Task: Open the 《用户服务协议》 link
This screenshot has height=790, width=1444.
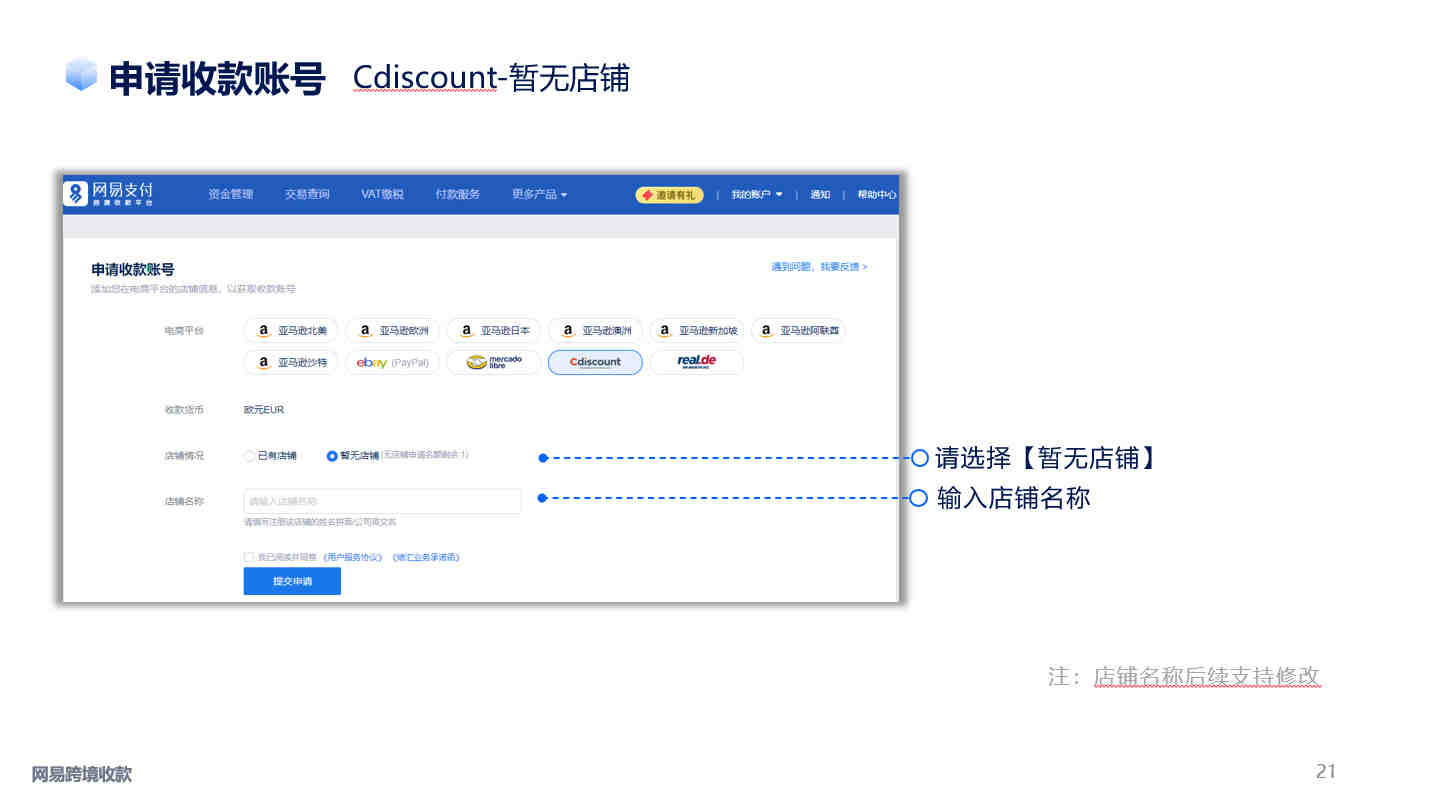Action: pyautogui.click(x=353, y=557)
